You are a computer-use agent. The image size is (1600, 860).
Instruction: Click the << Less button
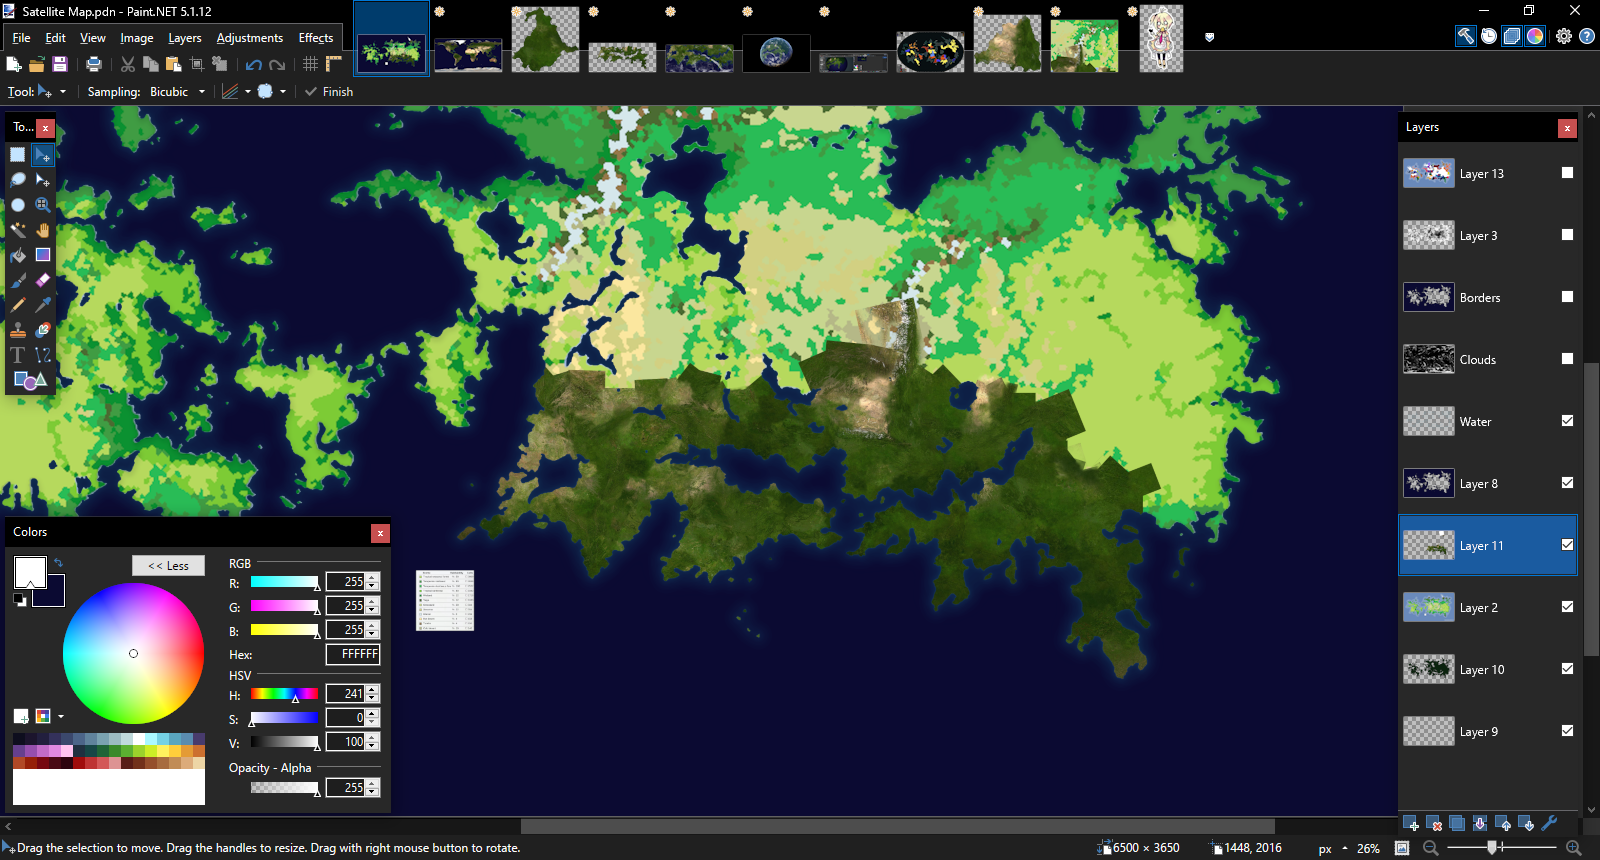168,566
